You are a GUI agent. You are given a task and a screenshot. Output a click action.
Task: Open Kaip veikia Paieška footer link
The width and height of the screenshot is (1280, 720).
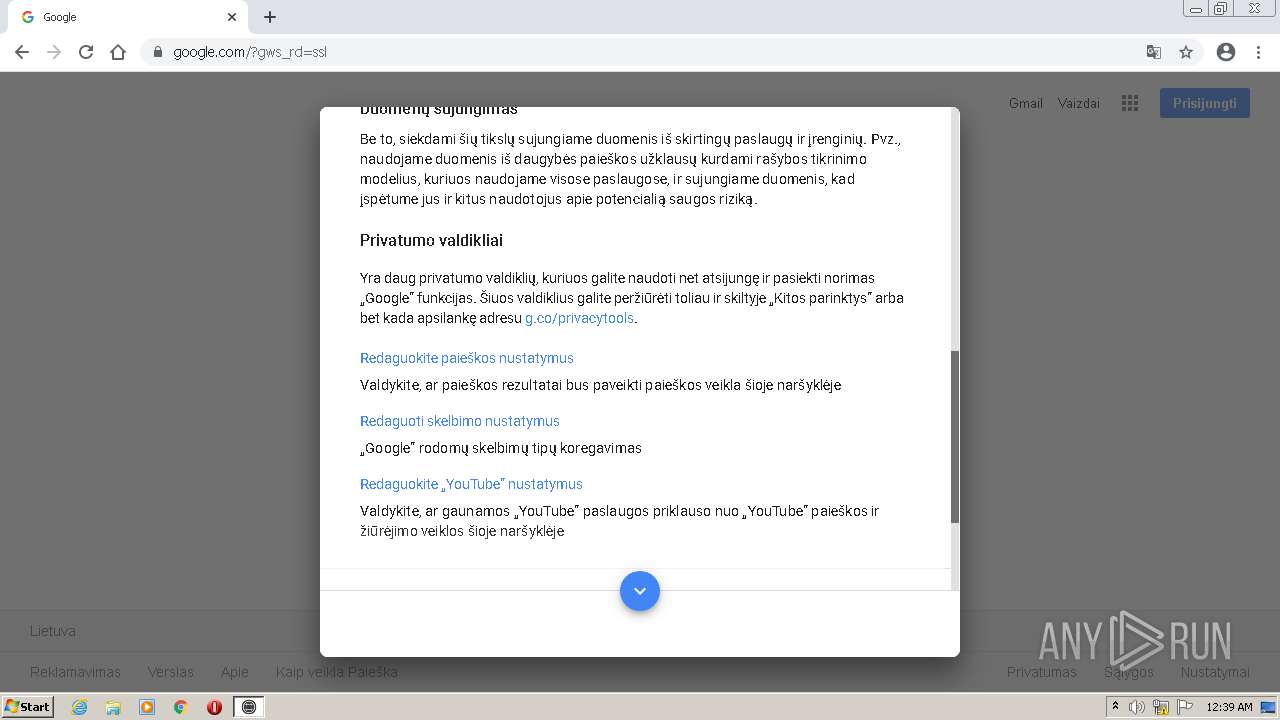coord(337,672)
